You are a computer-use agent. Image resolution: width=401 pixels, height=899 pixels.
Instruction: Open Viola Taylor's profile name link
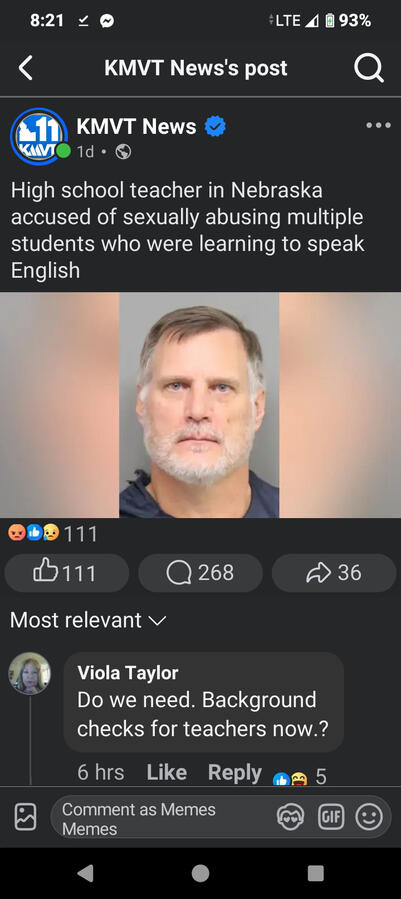(x=128, y=673)
